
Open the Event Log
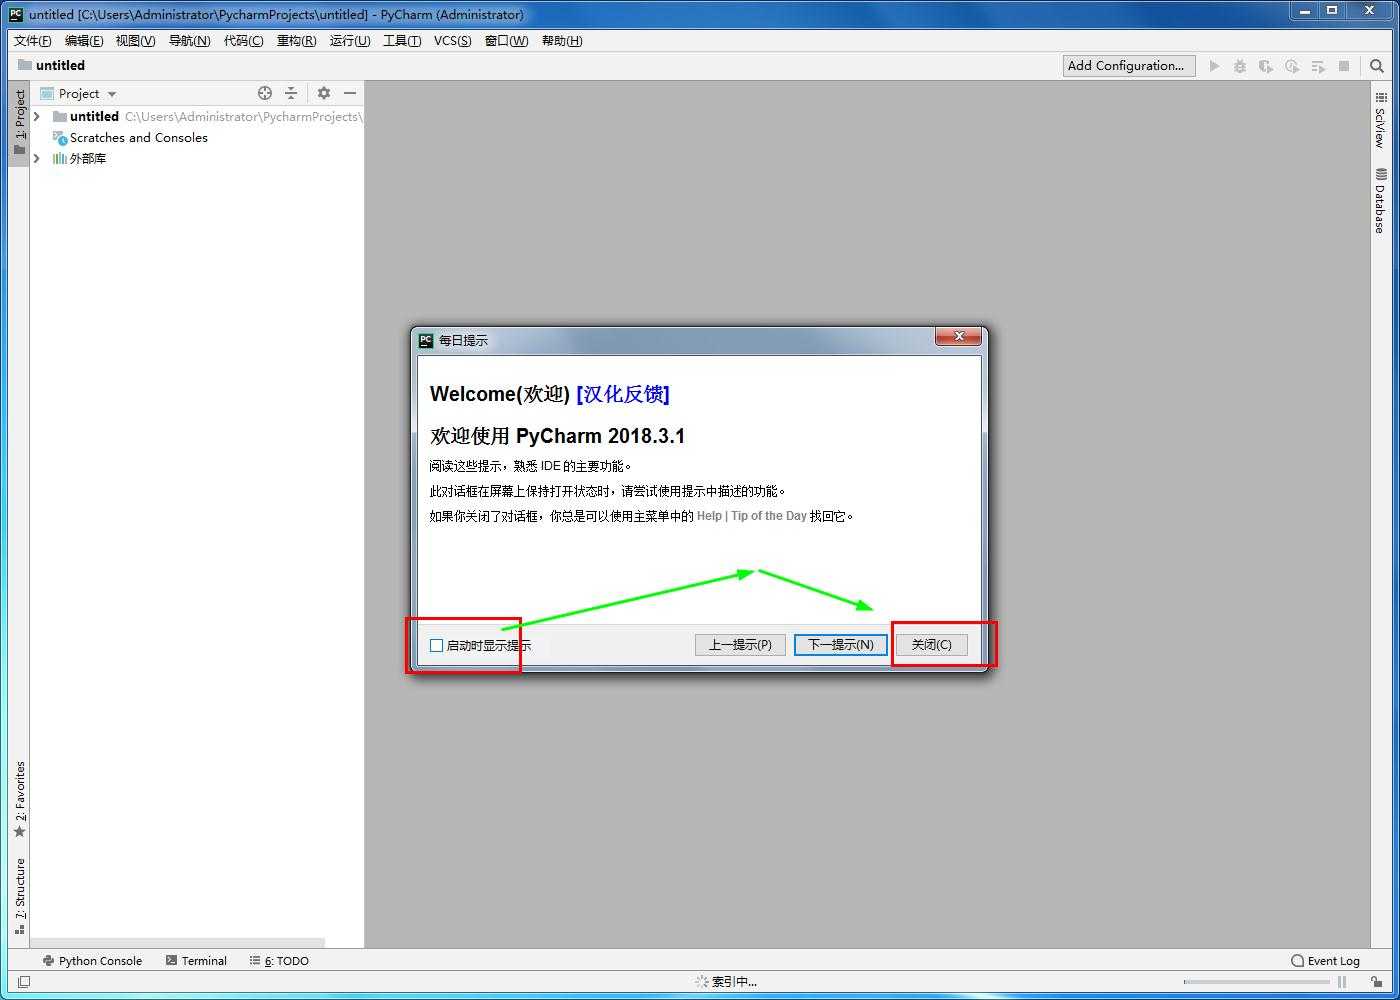coord(1325,961)
